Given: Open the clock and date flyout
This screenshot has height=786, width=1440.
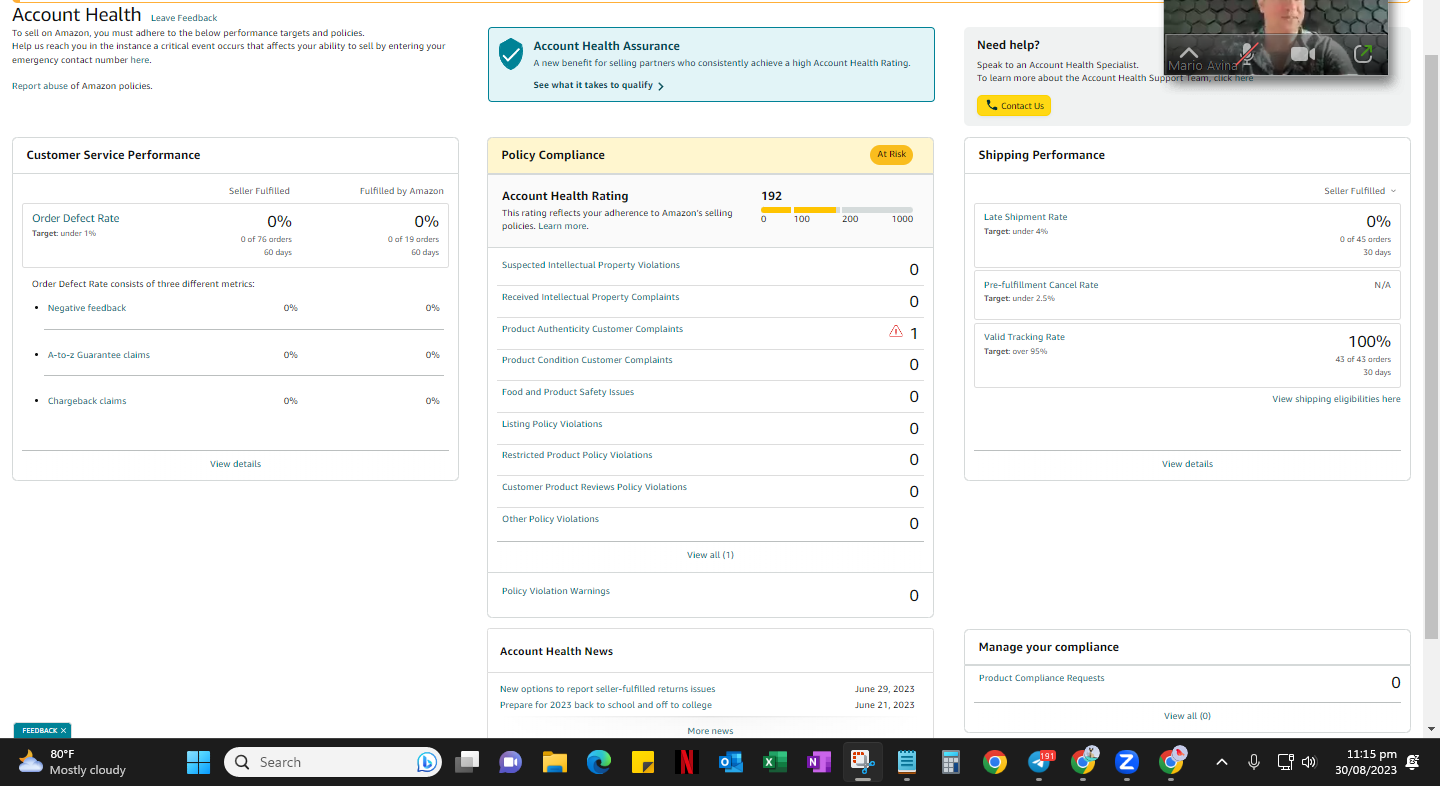Looking at the screenshot, I should tap(1364, 762).
